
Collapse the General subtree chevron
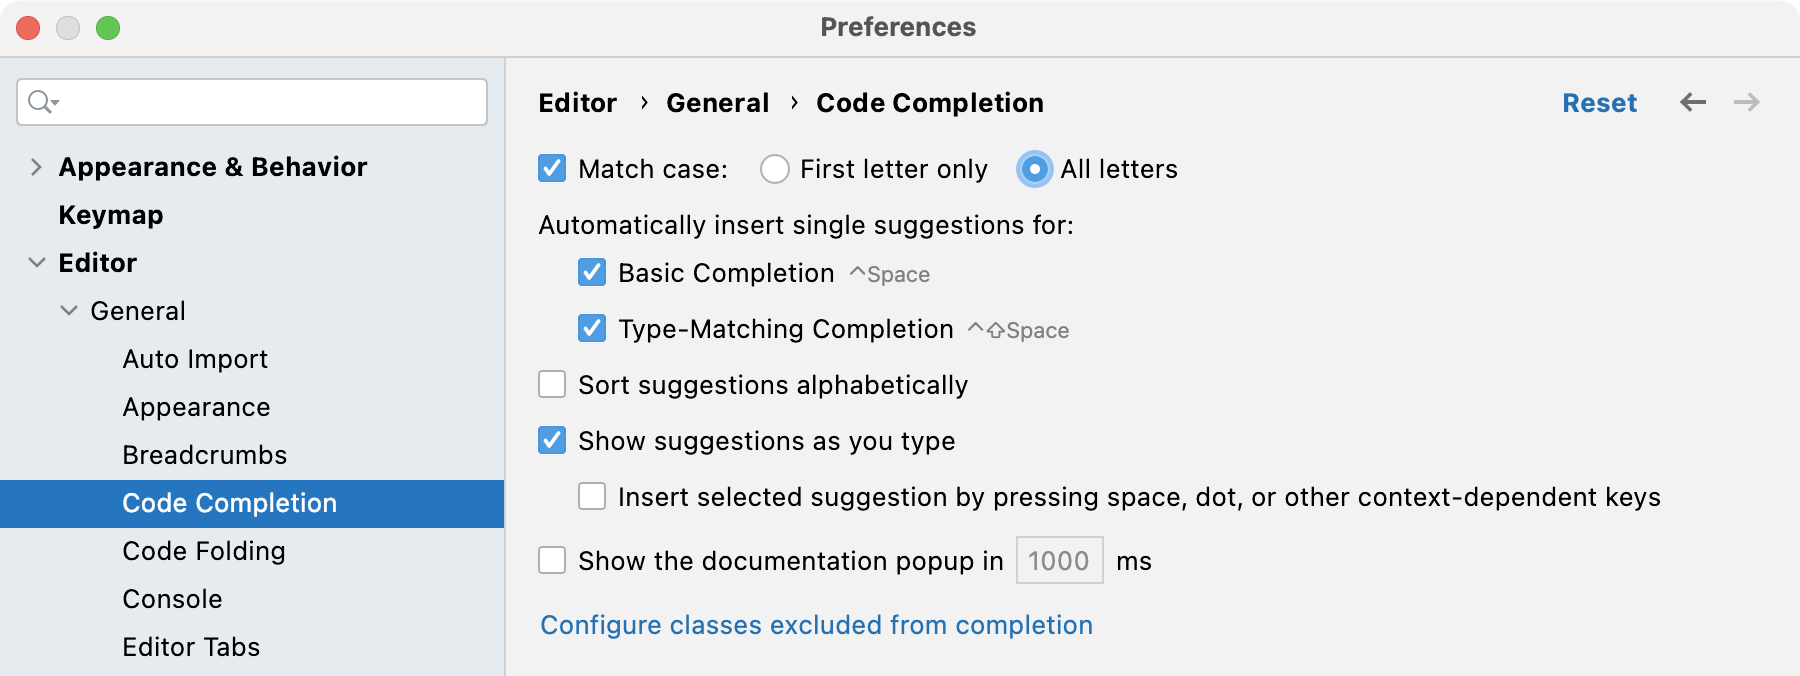[68, 311]
